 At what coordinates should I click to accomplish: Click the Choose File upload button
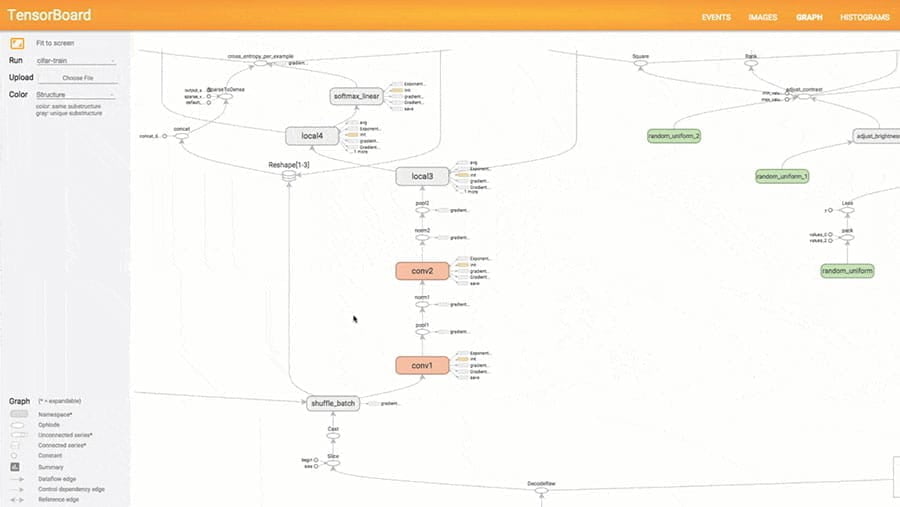pyautogui.click(x=77, y=77)
